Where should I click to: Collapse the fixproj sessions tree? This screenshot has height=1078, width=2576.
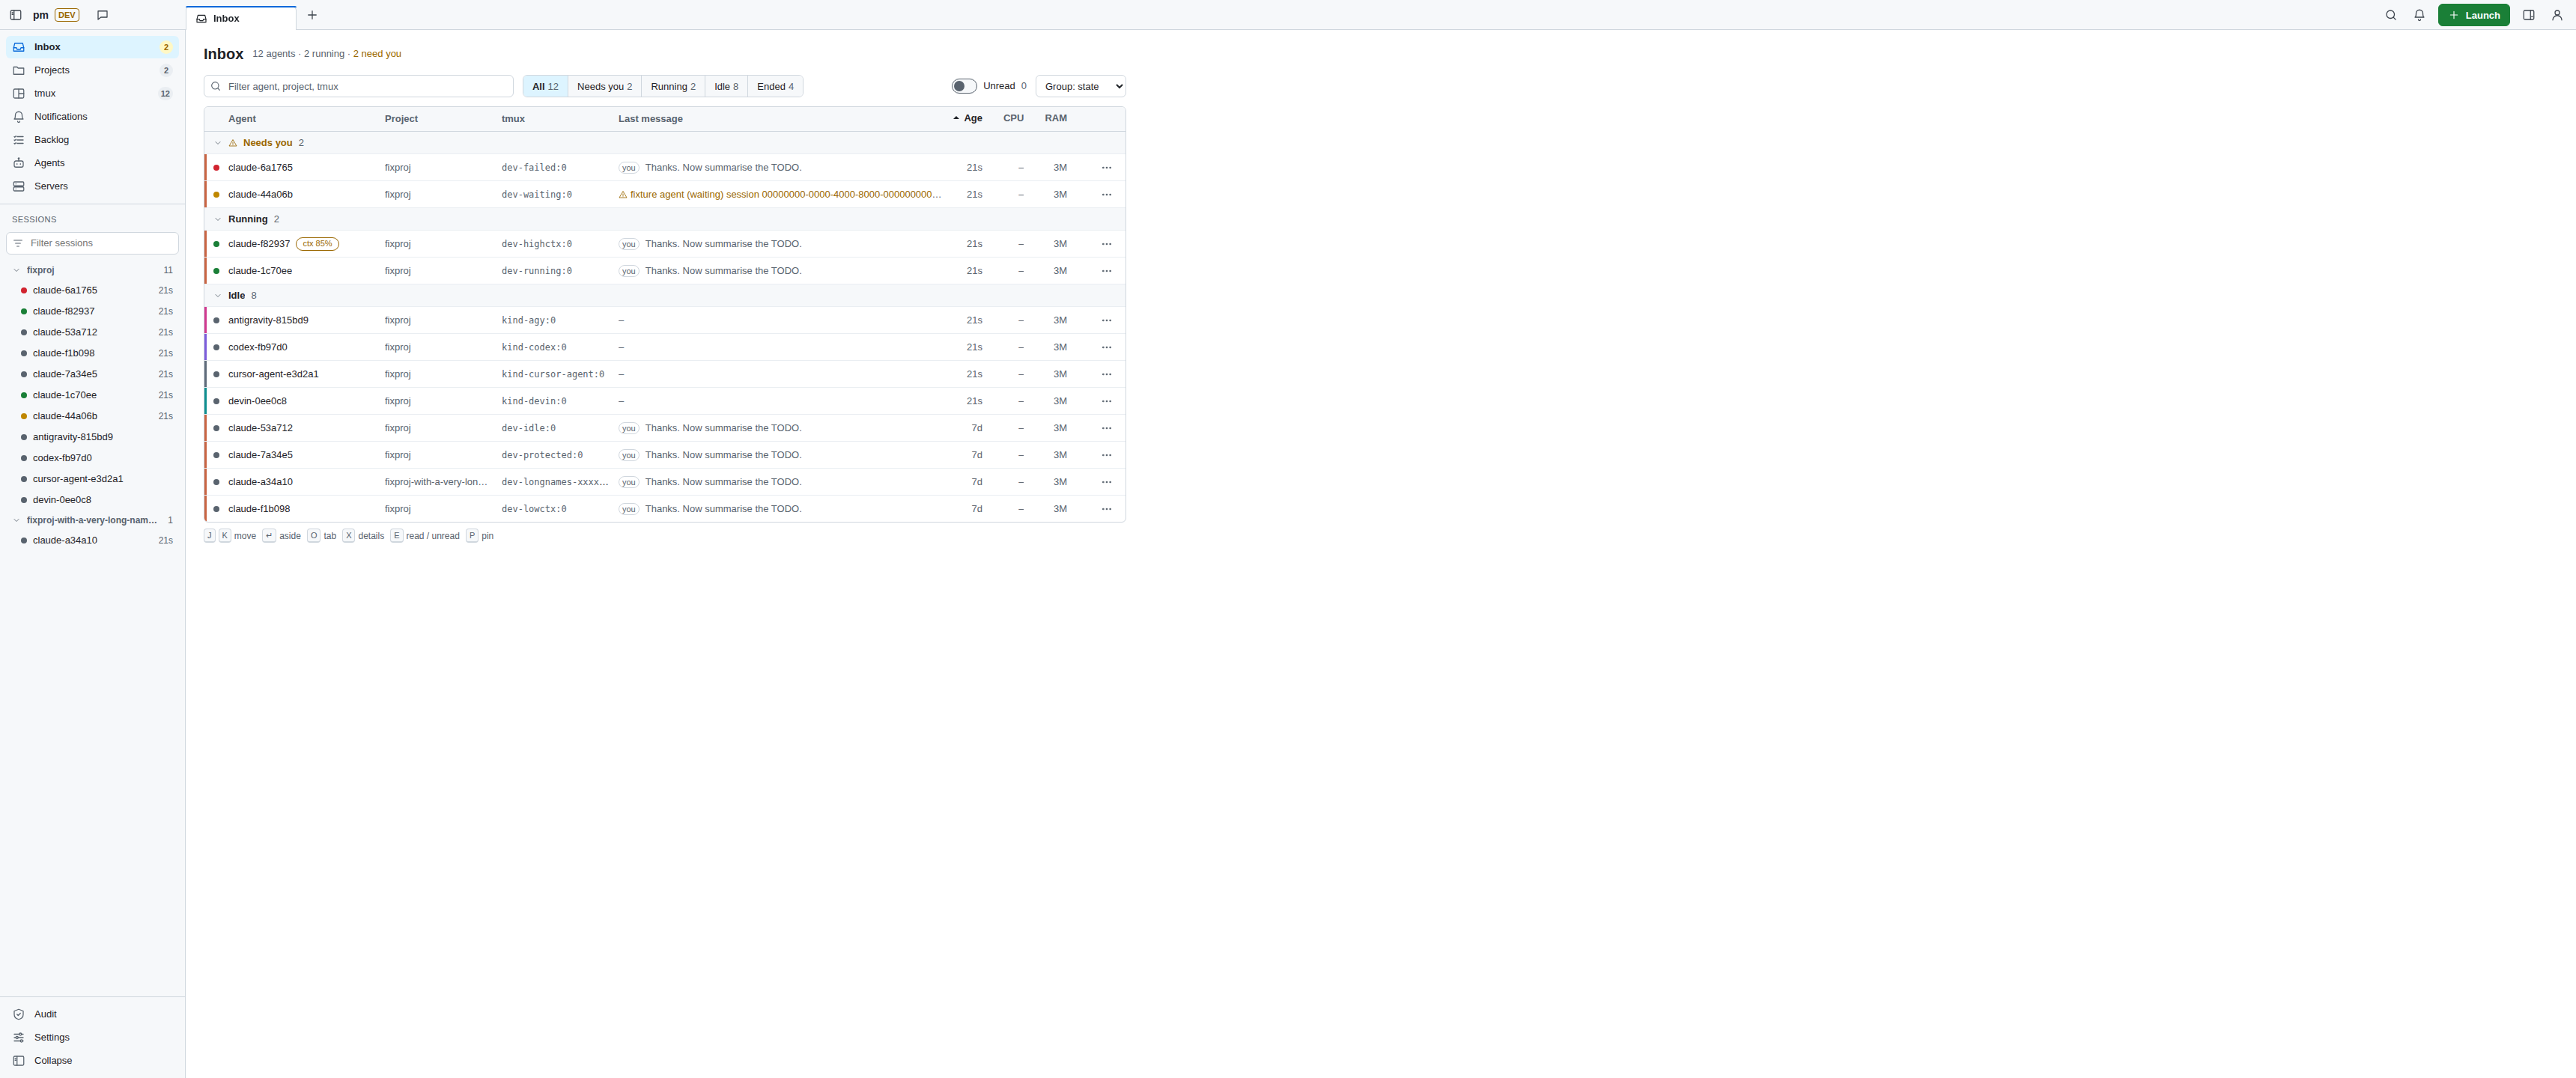click(17, 270)
